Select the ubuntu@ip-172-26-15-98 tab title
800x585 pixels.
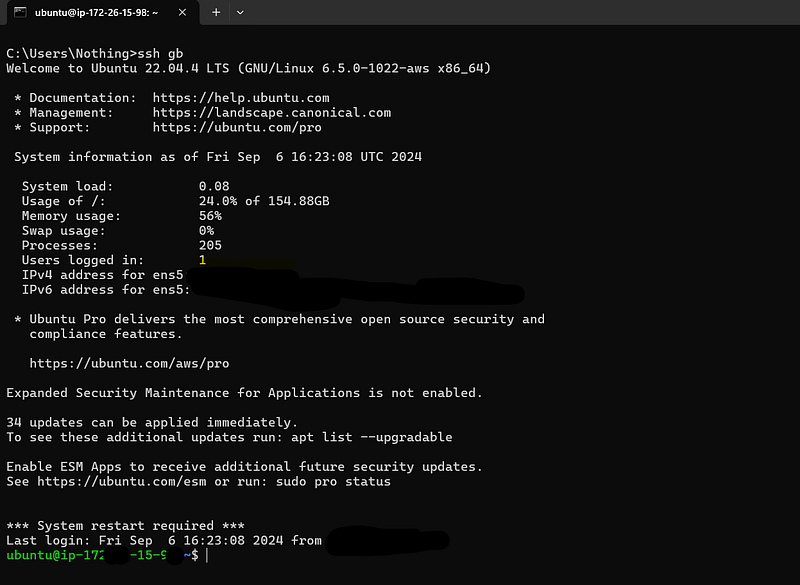click(x=96, y=12)
